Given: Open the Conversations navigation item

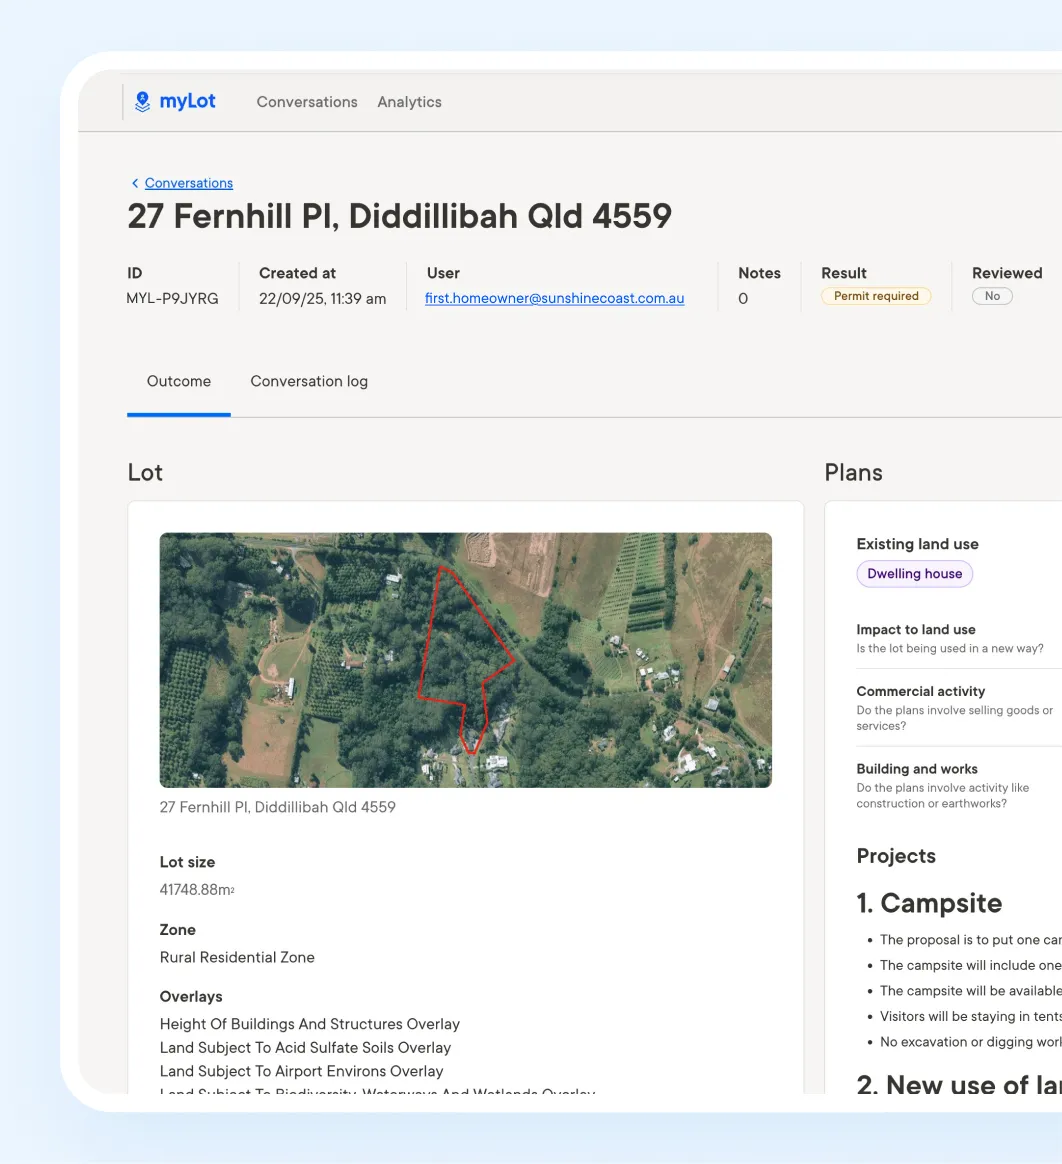Looking at the screenshot, I should click(306, 101).
